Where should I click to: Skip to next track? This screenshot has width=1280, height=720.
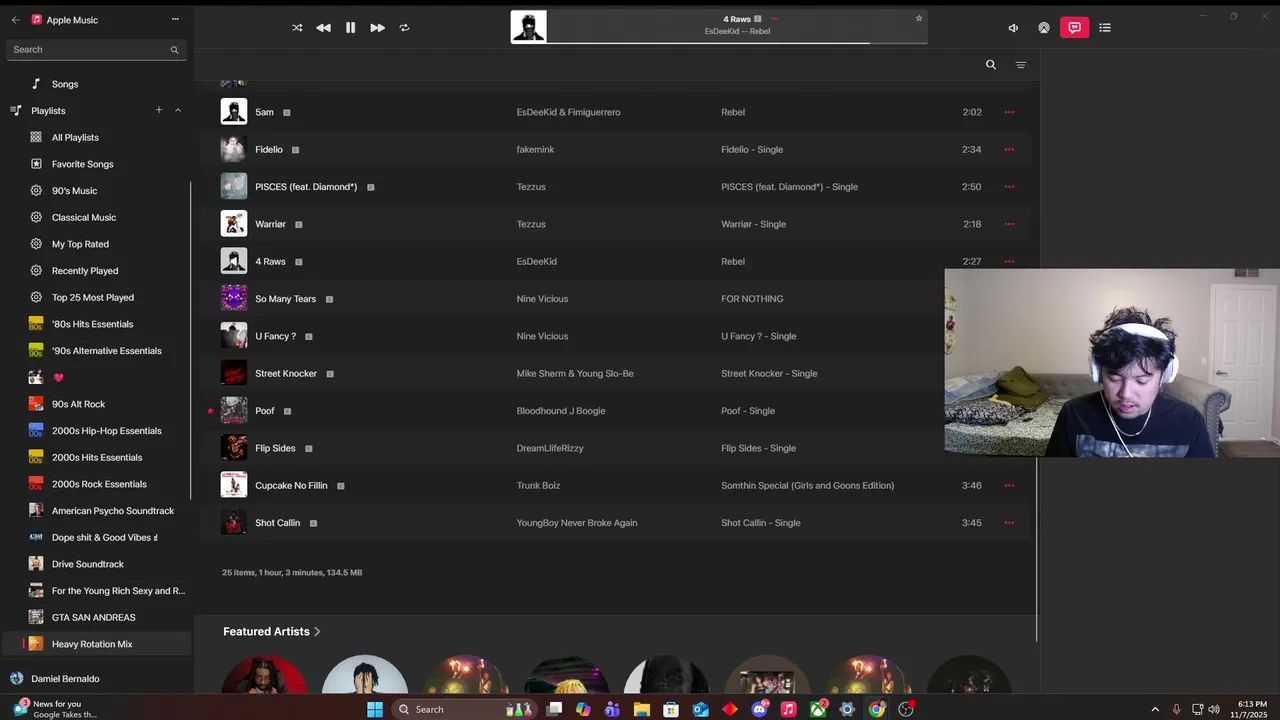[377, 28]
